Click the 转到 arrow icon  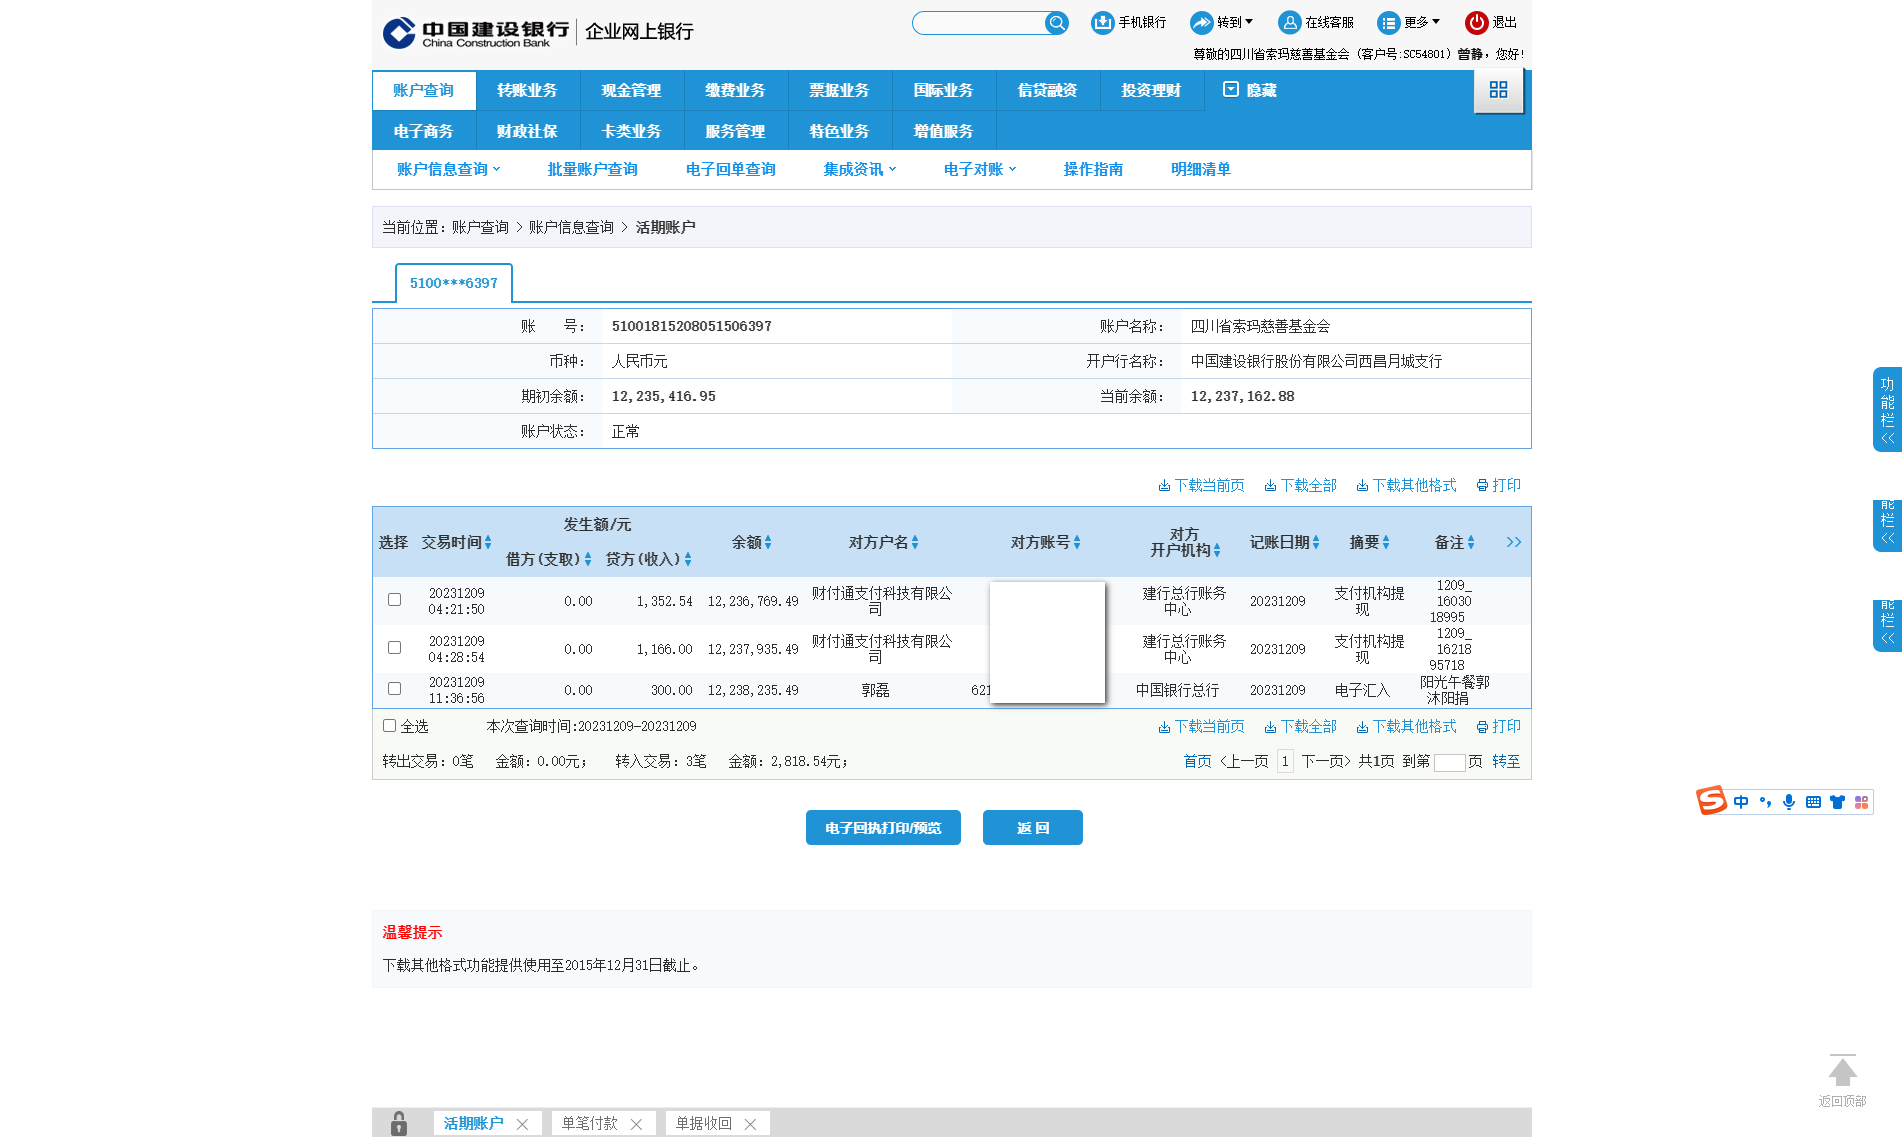1201,22
